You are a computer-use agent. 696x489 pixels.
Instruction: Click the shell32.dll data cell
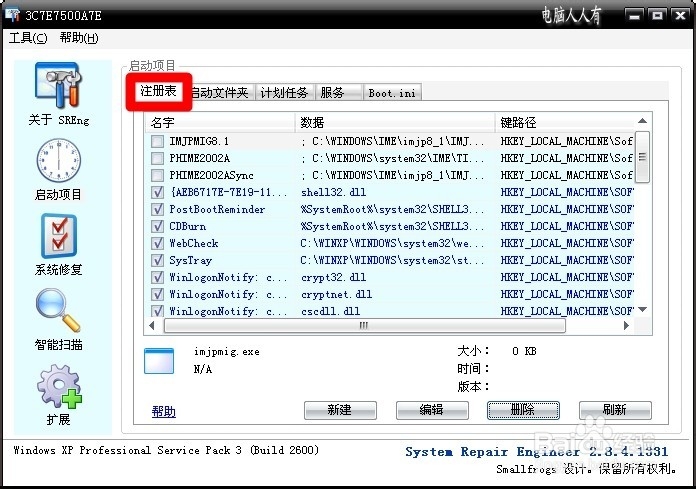(x=333, y=193)
